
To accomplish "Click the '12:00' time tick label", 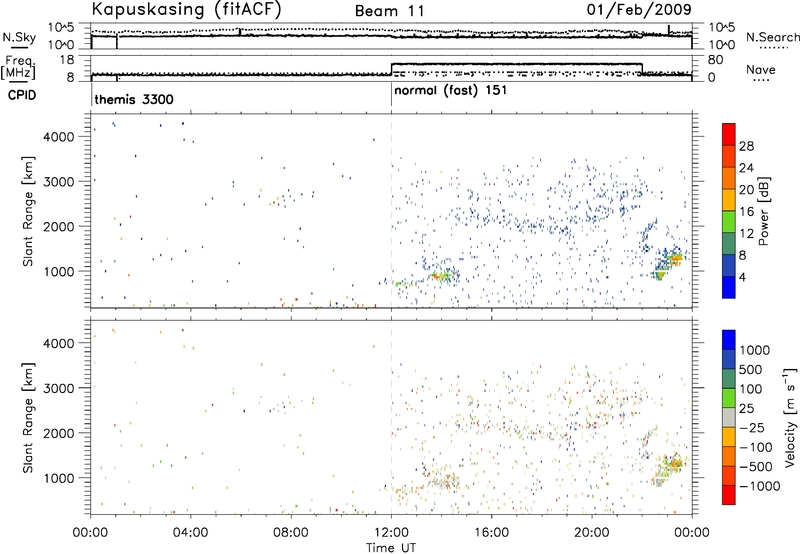I will (x=391, y=533).
